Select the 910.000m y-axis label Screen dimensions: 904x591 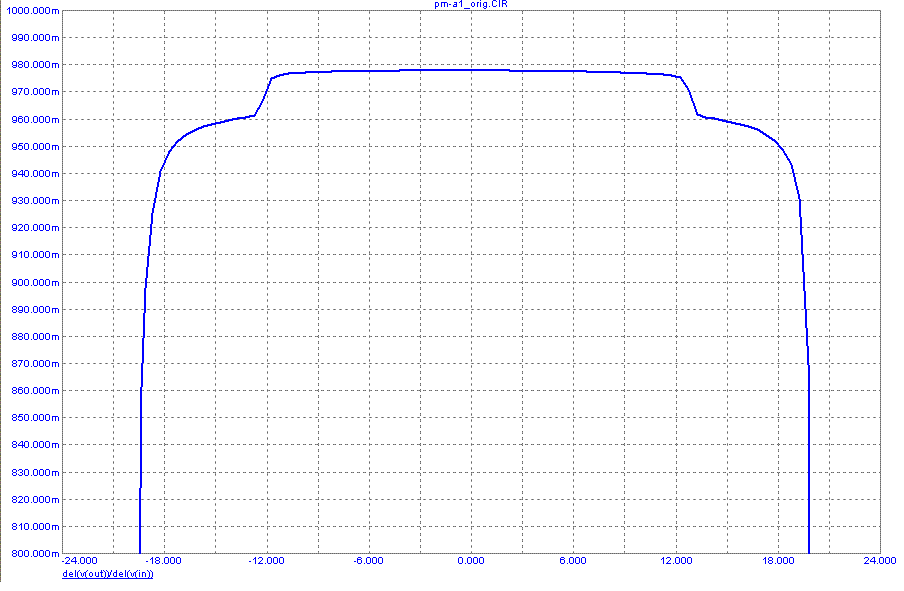point(35,254)
